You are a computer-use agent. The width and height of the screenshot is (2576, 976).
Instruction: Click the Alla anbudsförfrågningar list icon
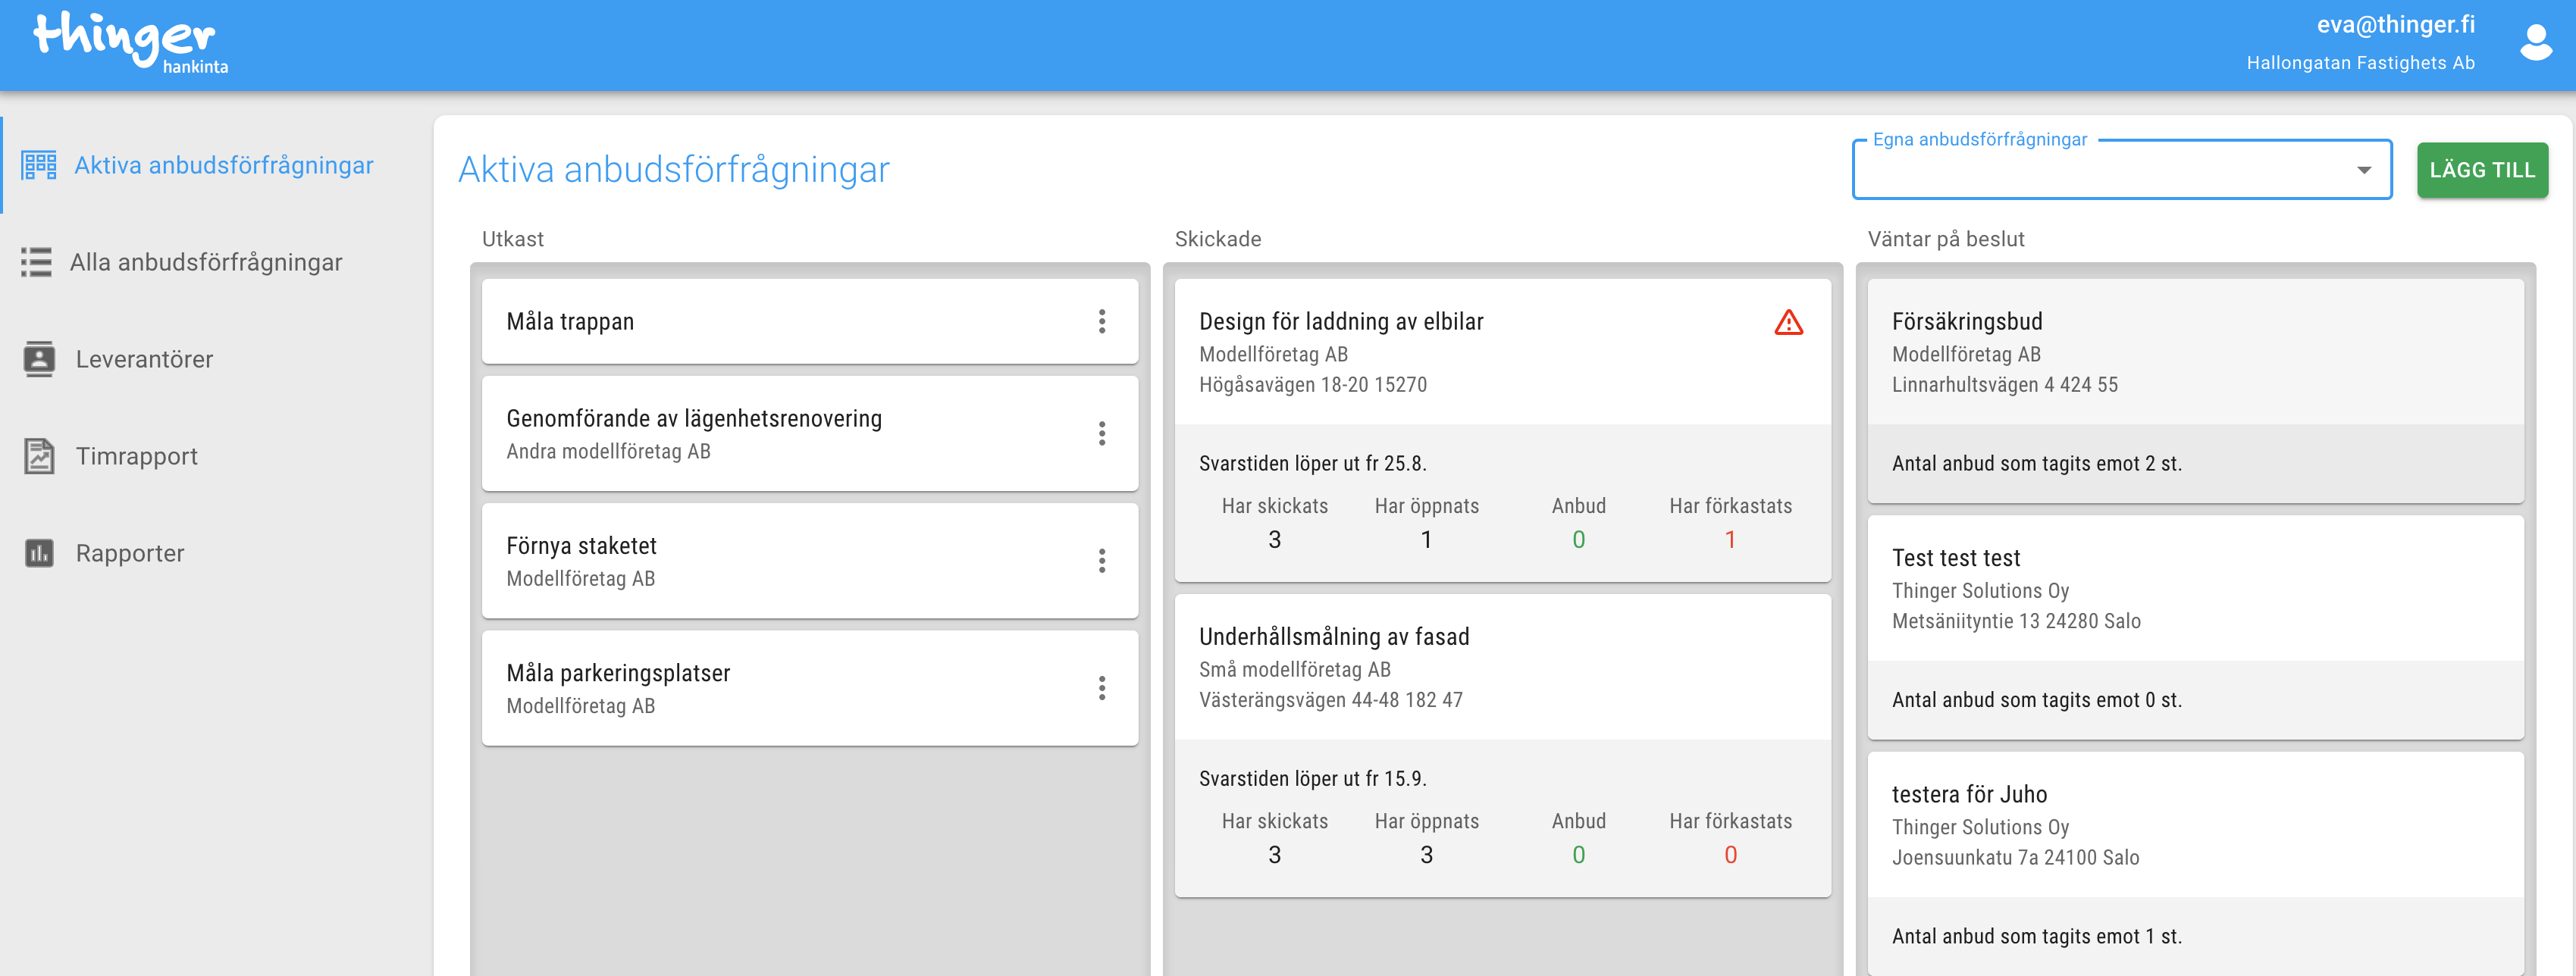(37, 262)
